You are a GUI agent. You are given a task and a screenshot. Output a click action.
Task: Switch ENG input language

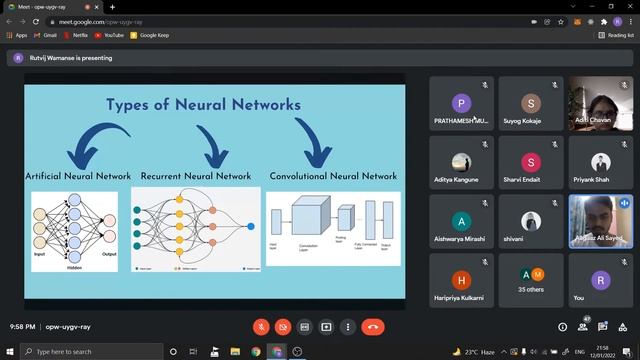(x=580, y=352)
